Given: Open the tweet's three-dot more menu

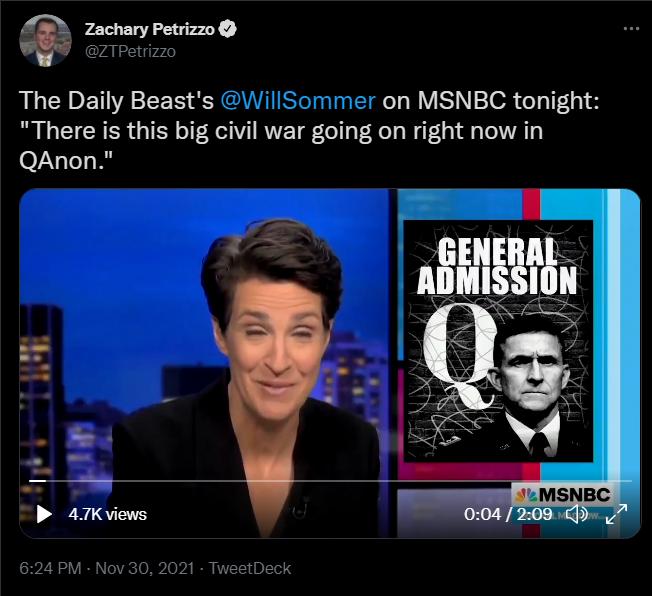Looking at the screenshot, I should [631, 29].
